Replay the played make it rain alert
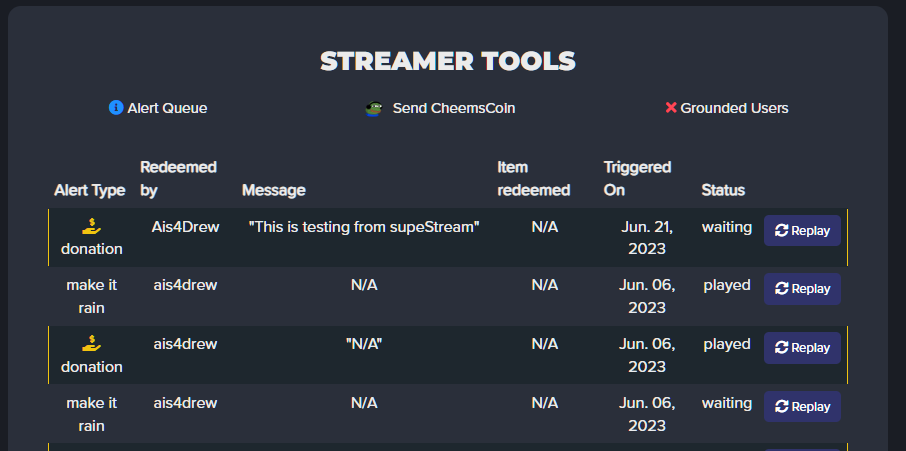 802,289
